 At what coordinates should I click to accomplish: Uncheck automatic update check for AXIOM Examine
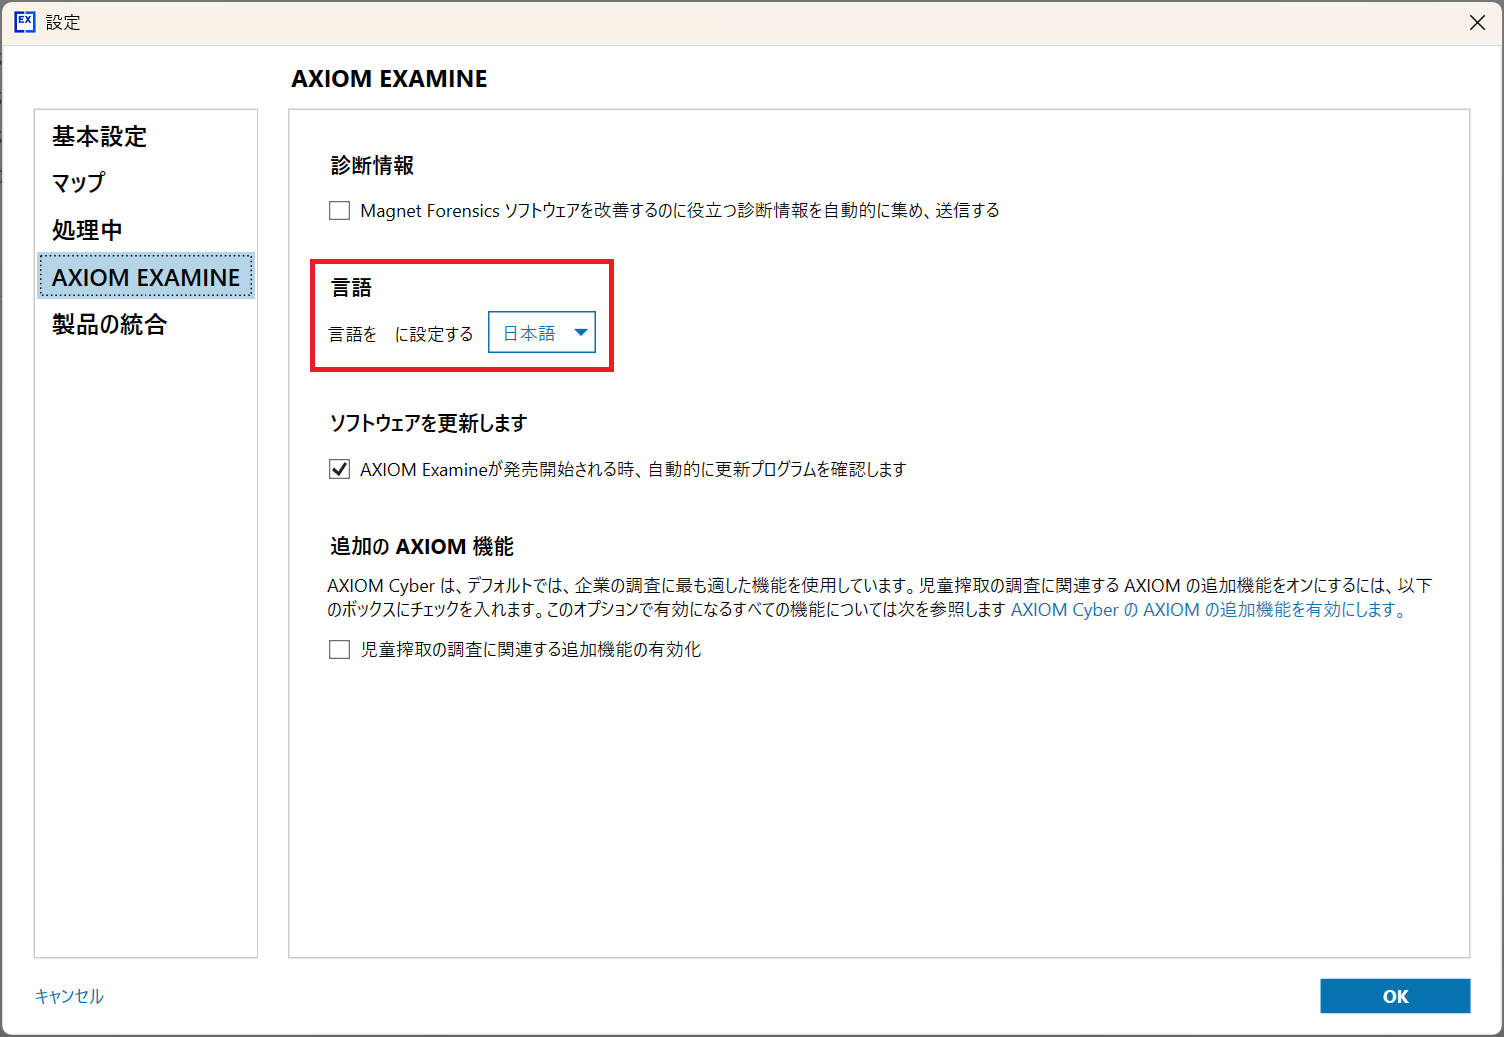point(340,469)
